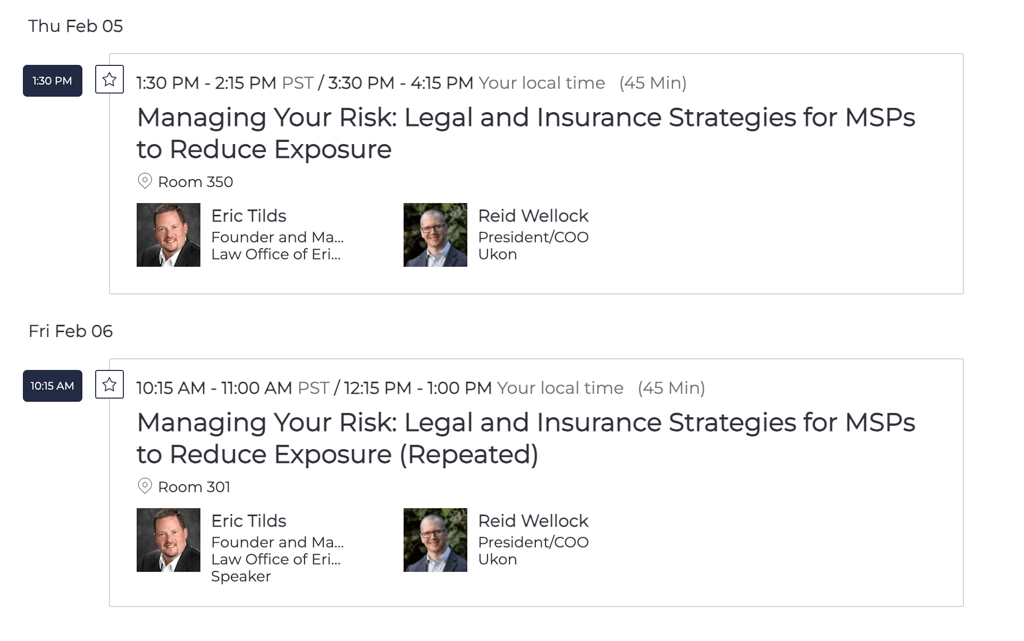
Task: Open Eric Tilds' name in Thursday session
Action: [248, 216]
